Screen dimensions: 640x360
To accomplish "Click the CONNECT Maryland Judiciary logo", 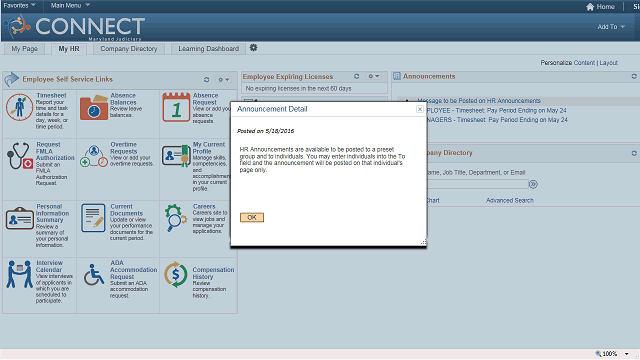I will point(74,27).
